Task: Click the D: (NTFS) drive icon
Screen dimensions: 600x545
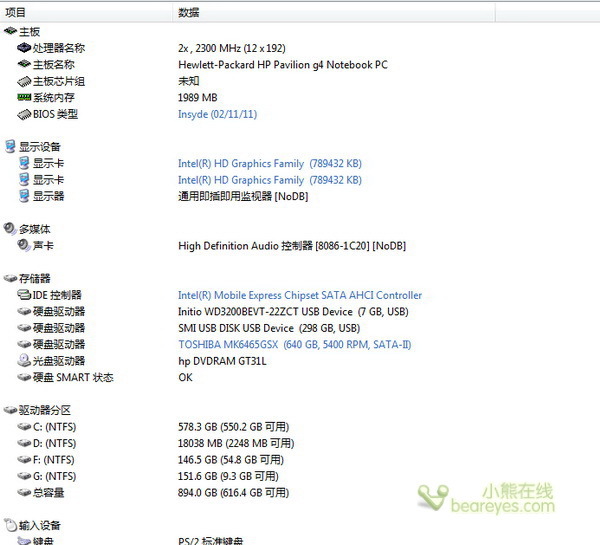Action: pyautogui.click(x=24, y=443)
